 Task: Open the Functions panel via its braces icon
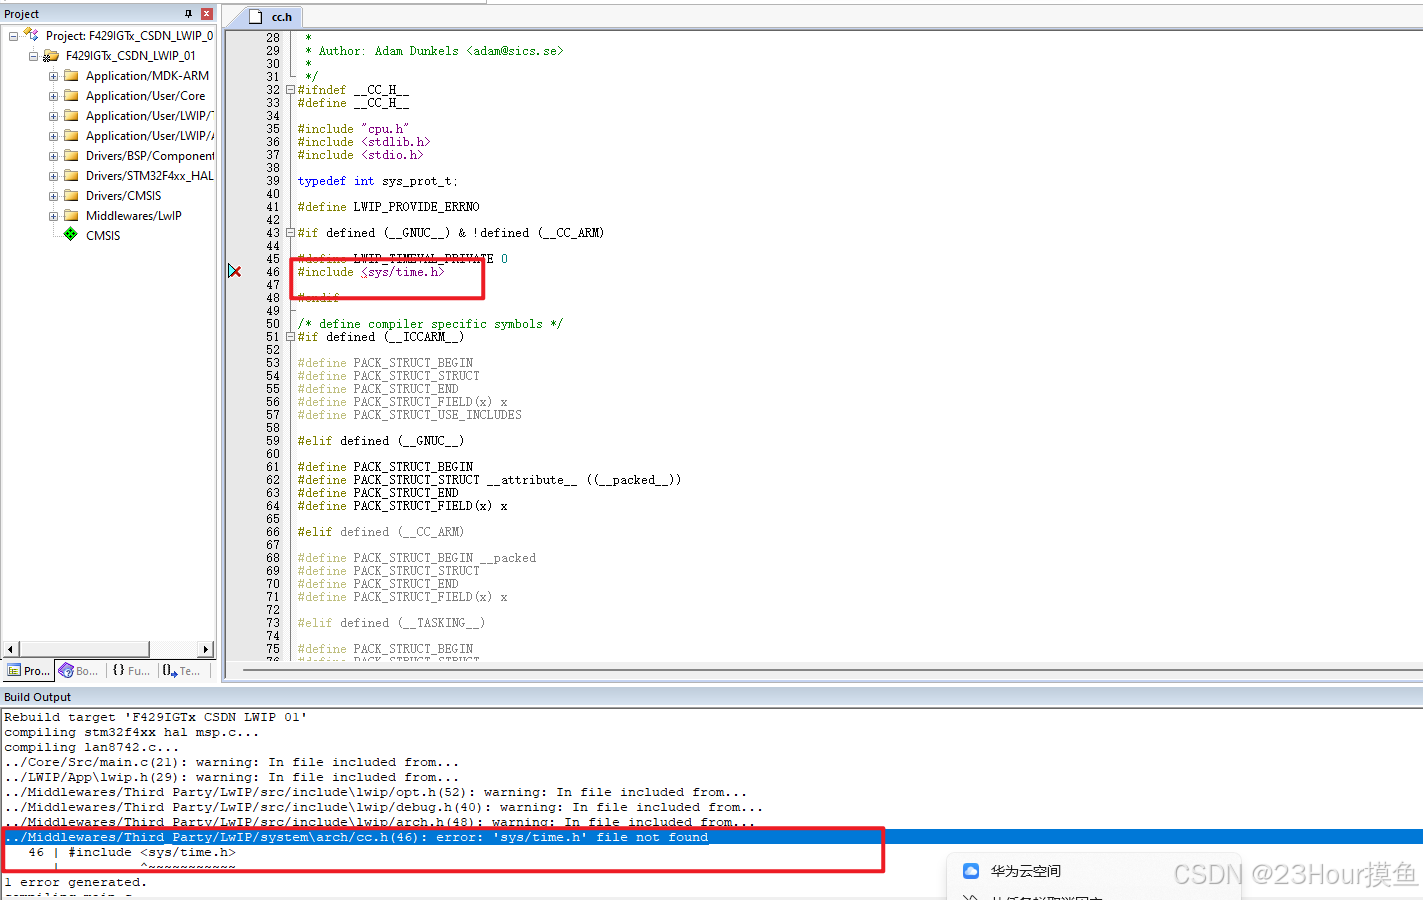click(118, 670)
